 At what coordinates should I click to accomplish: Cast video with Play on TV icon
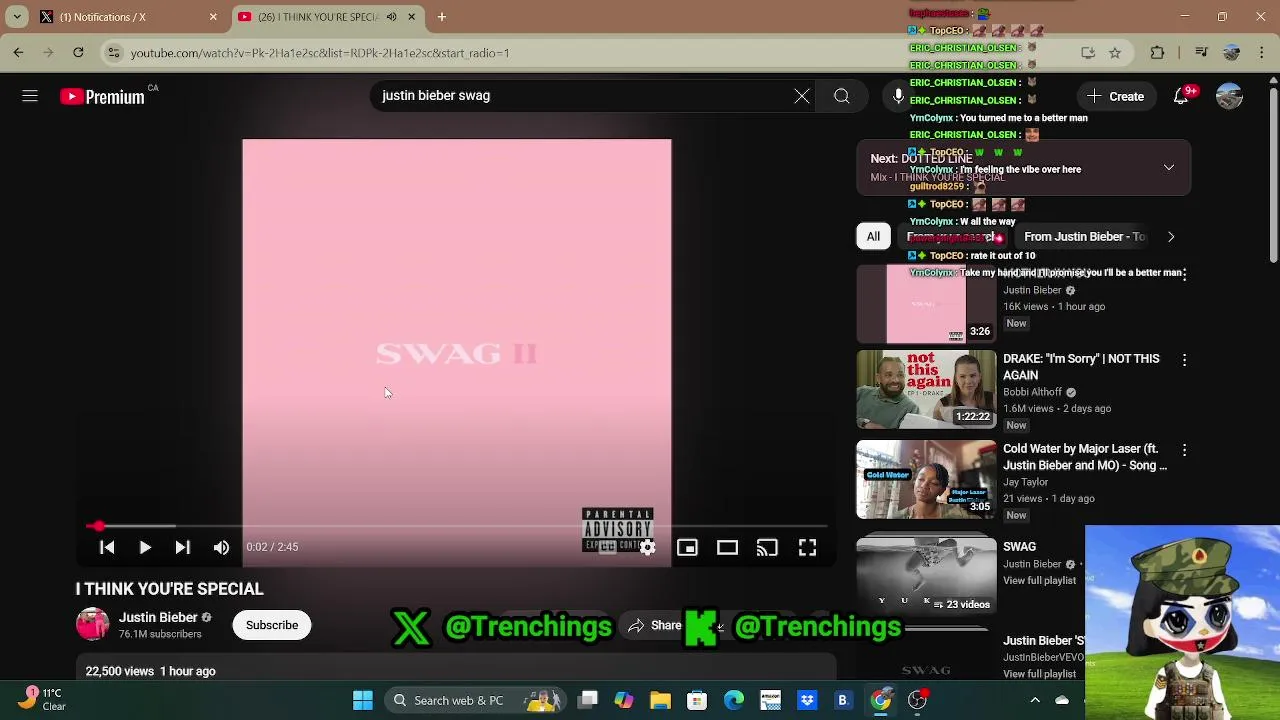coord(767,547)
